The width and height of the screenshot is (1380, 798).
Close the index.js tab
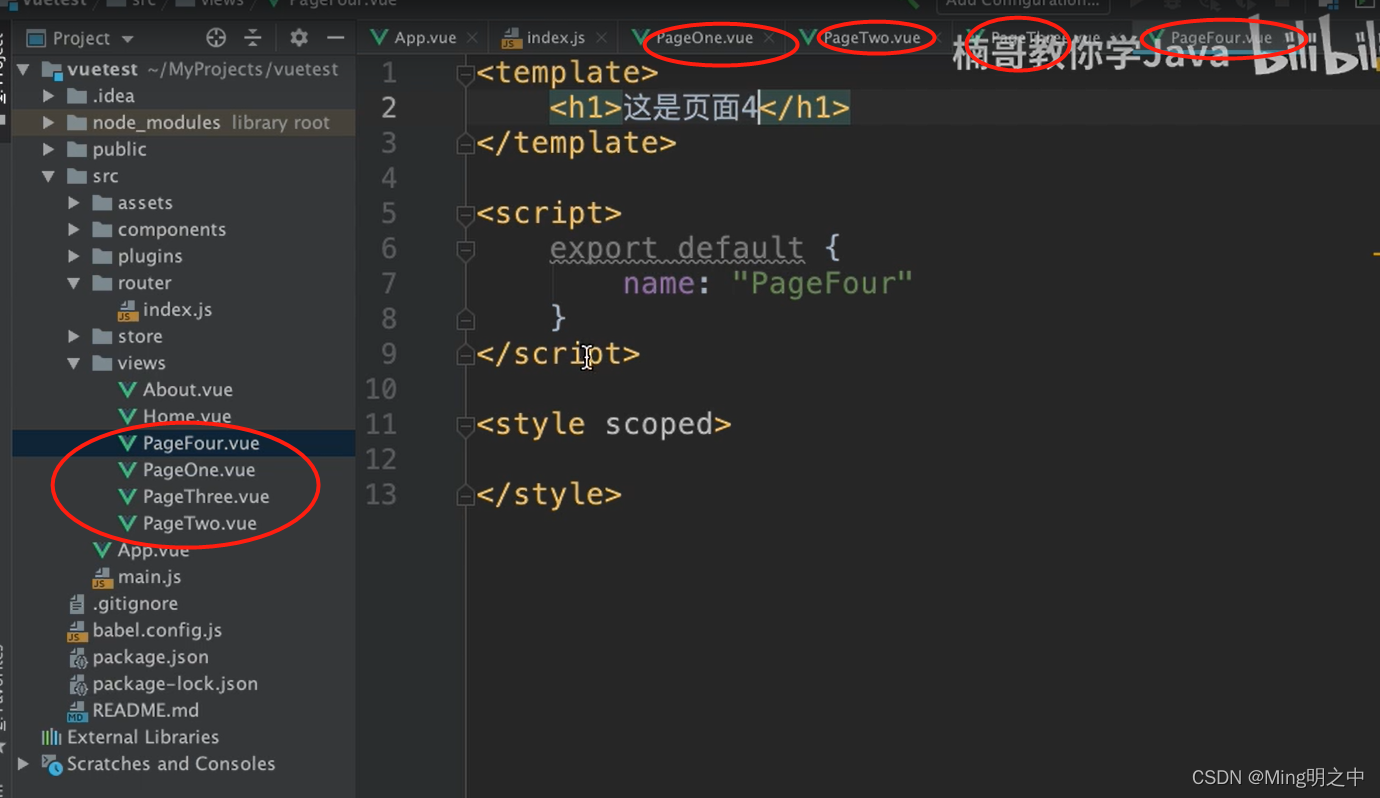pos(601,38)
